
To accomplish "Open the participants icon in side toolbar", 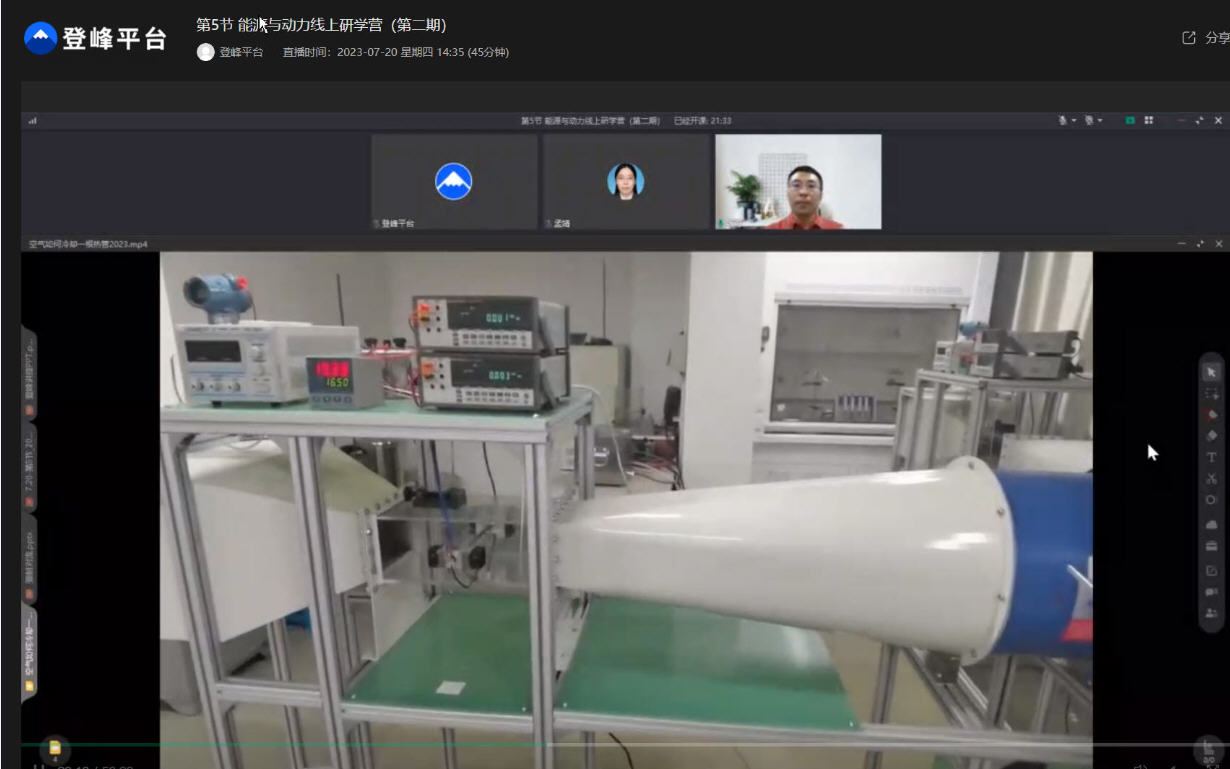I will point(1211,613).
